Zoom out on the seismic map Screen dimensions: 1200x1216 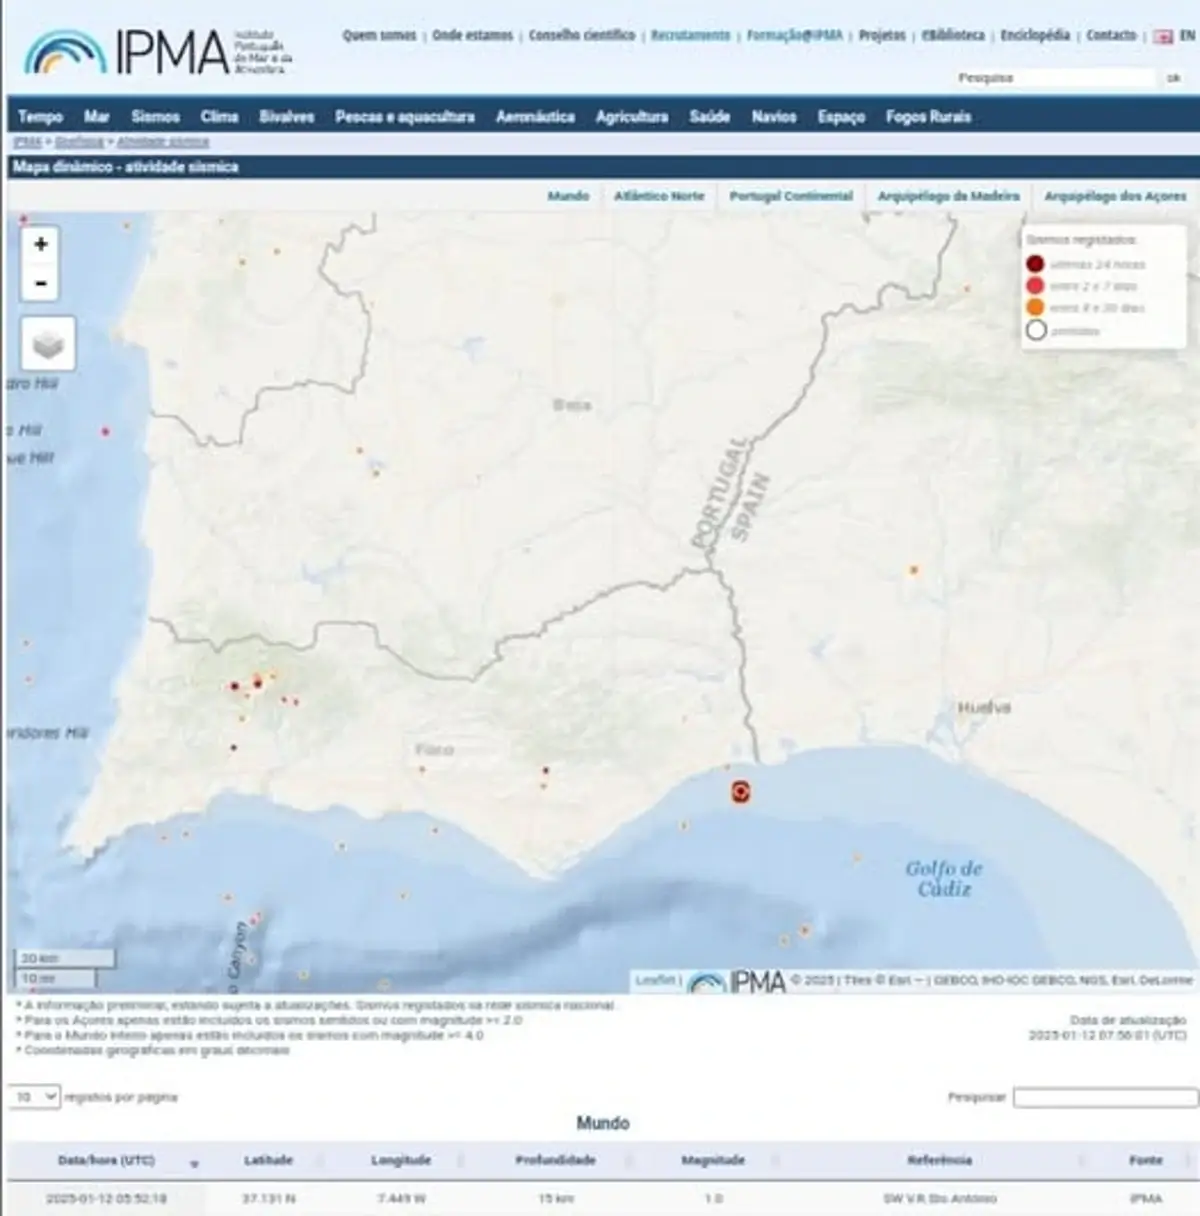coord(41,283)
